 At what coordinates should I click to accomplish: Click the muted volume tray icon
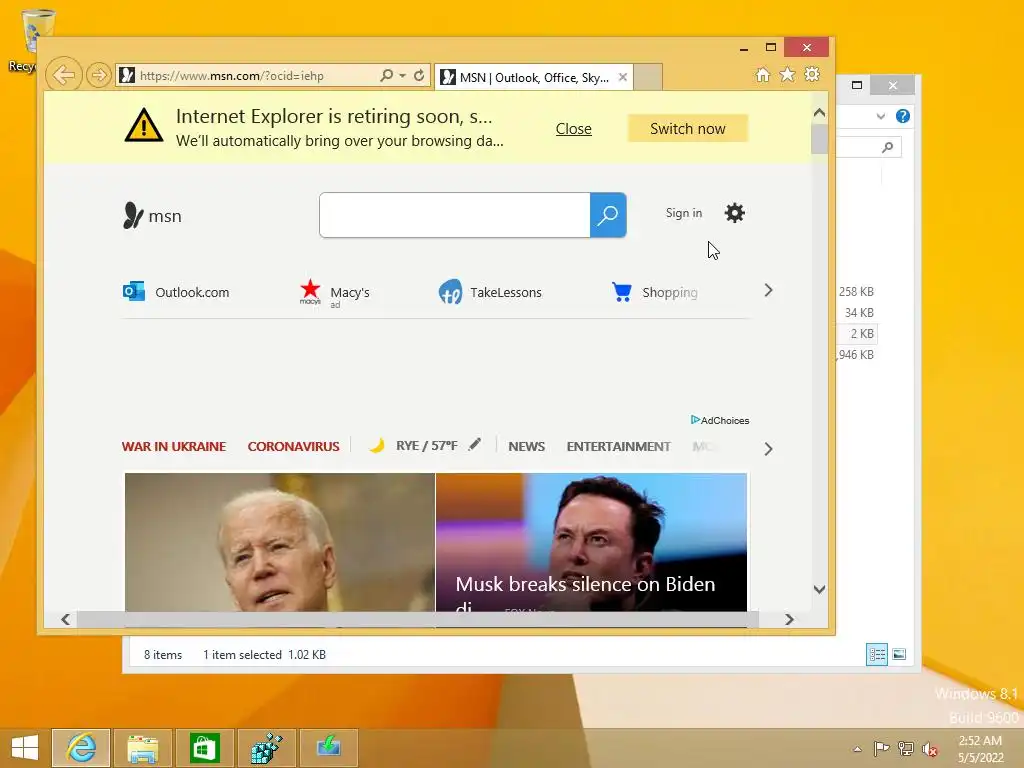930,749
